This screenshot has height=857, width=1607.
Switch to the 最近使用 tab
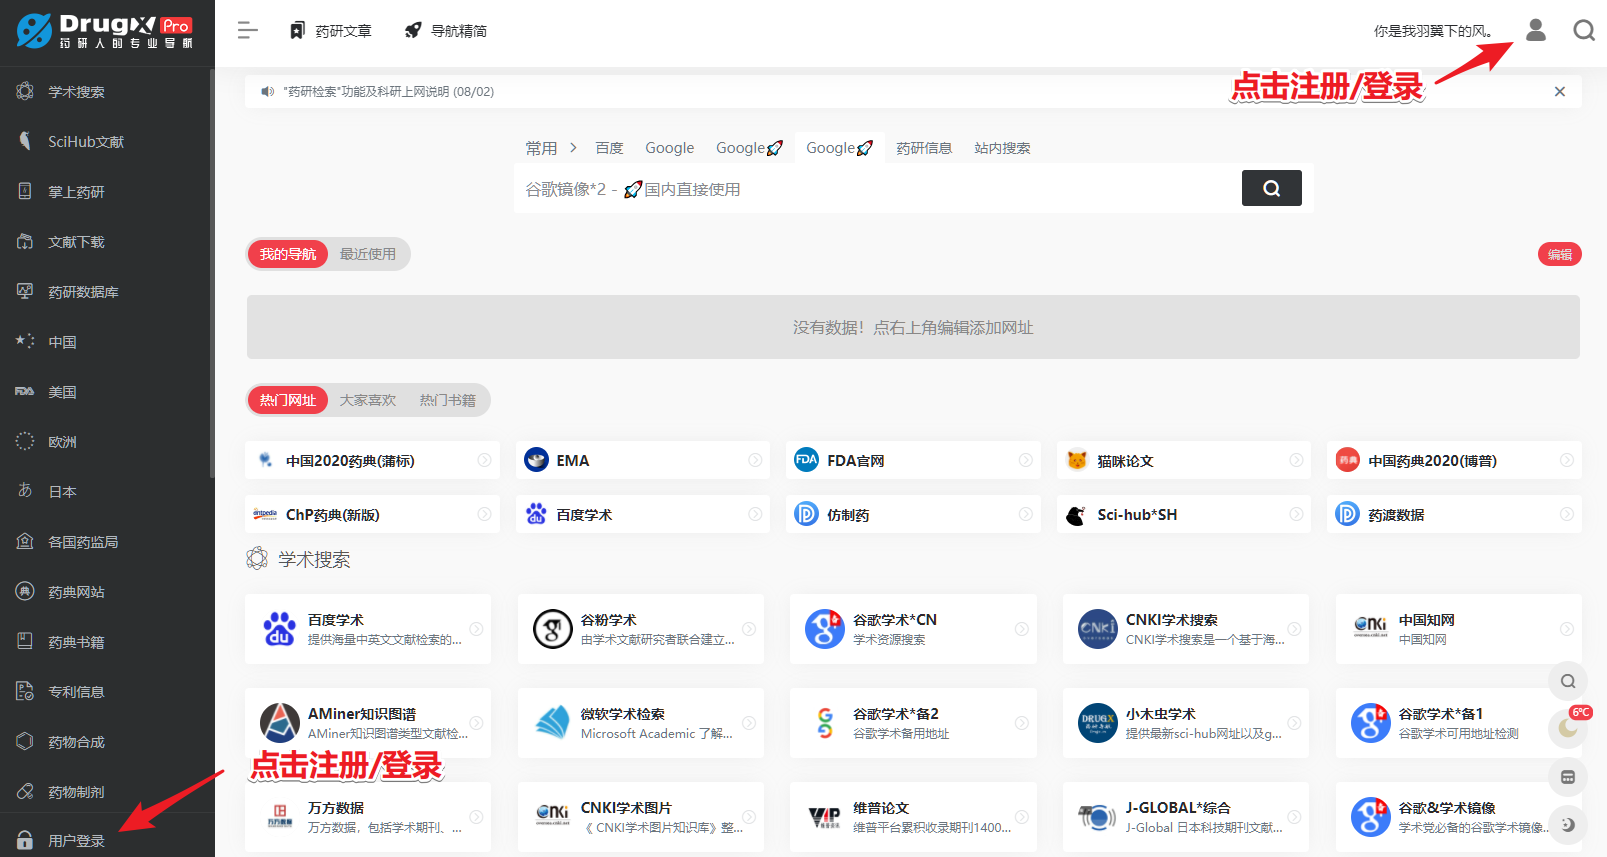coord(368,254)
